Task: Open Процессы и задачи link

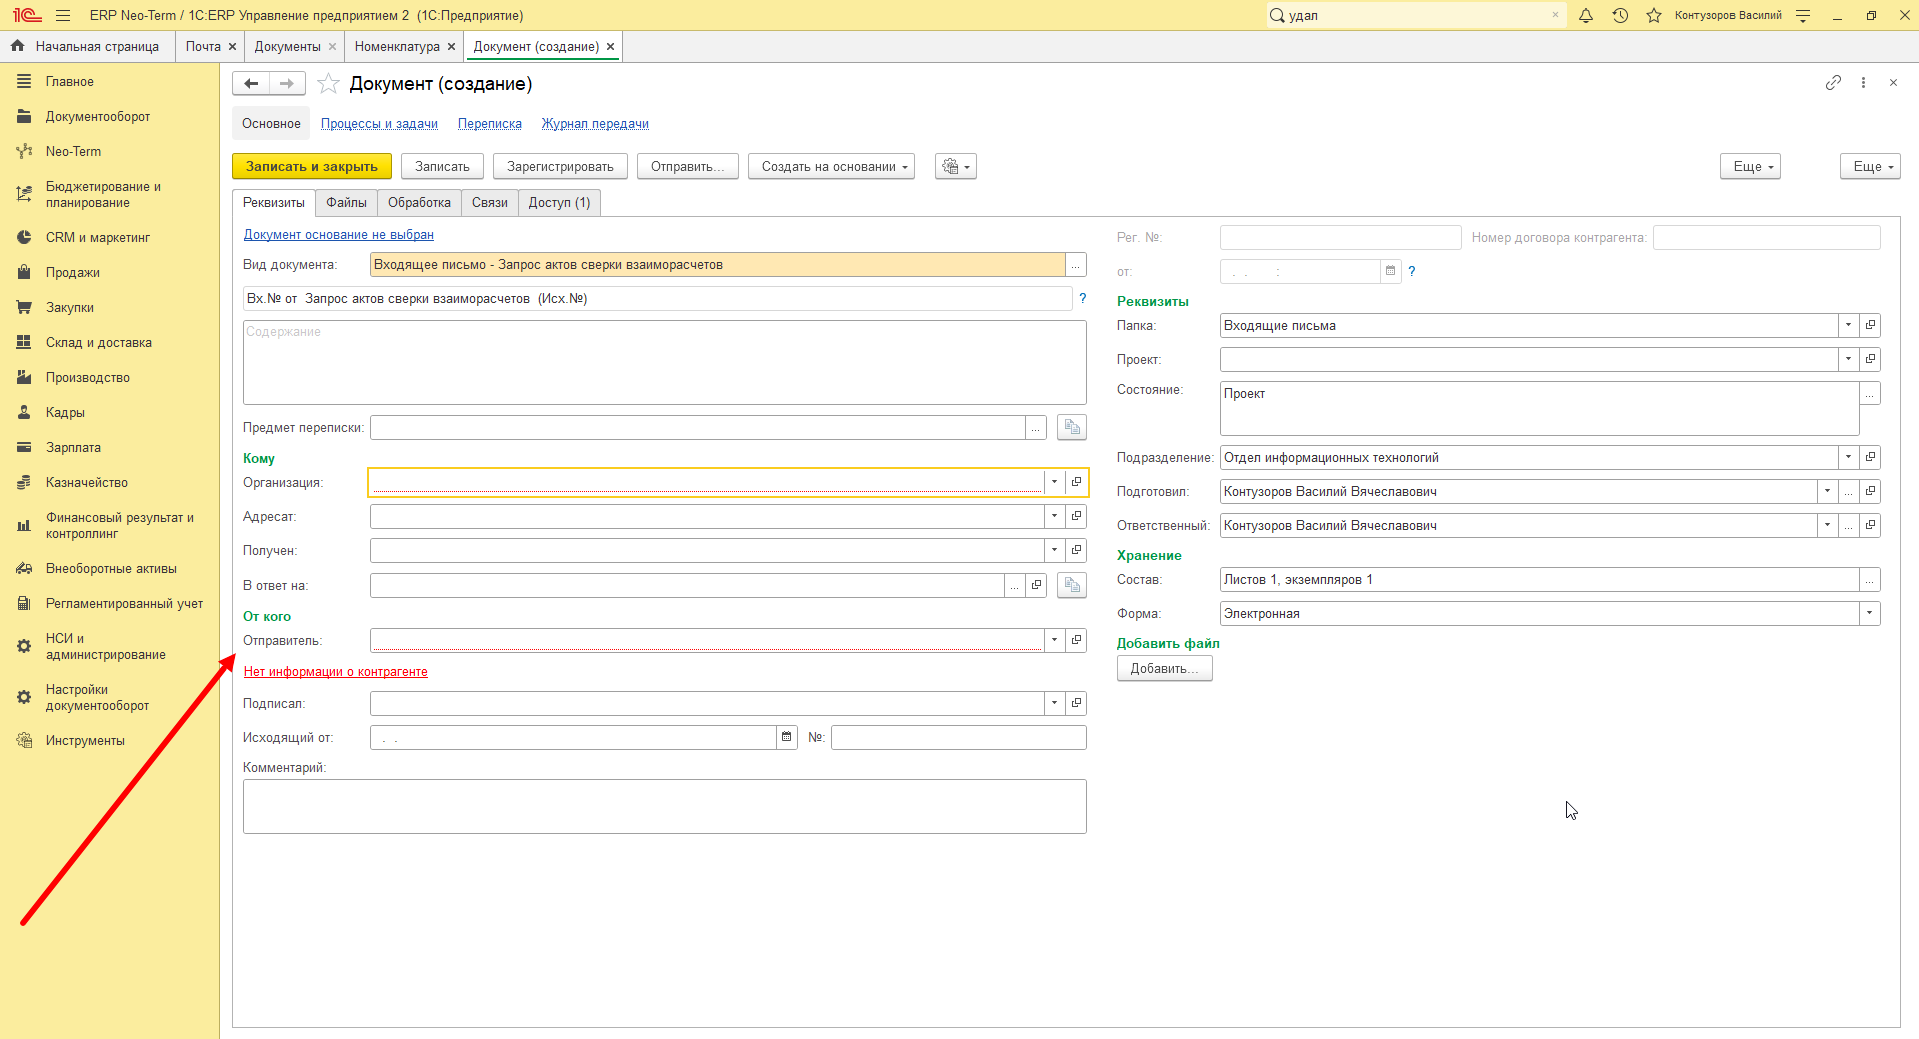Action: tap(379, 124)
